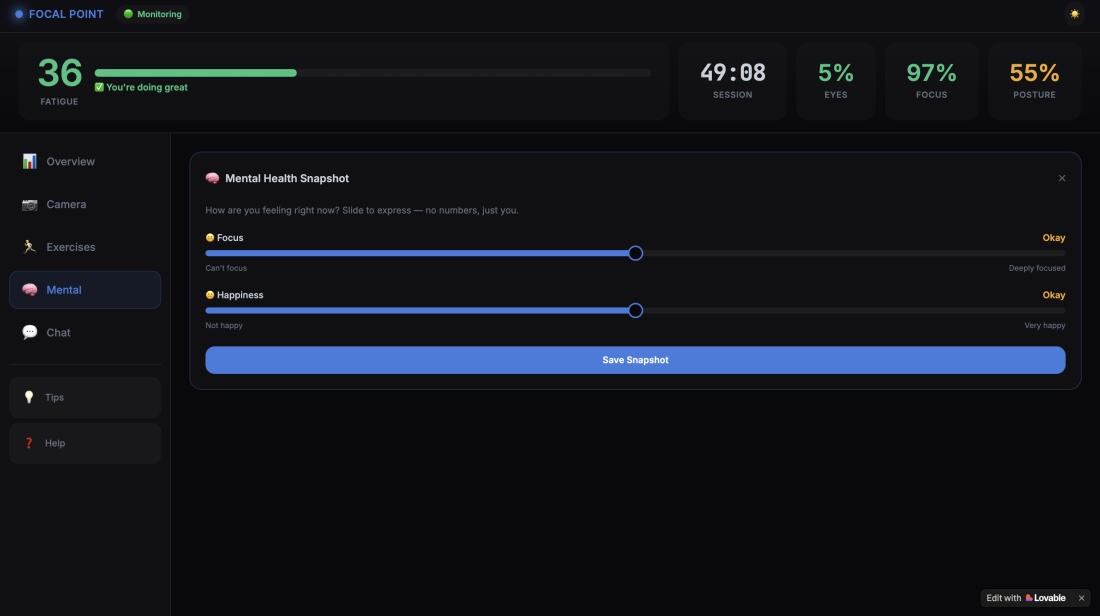Close the Mental Health Snapshot panel
The image size is (1100, 616).
click(1061, 178)
